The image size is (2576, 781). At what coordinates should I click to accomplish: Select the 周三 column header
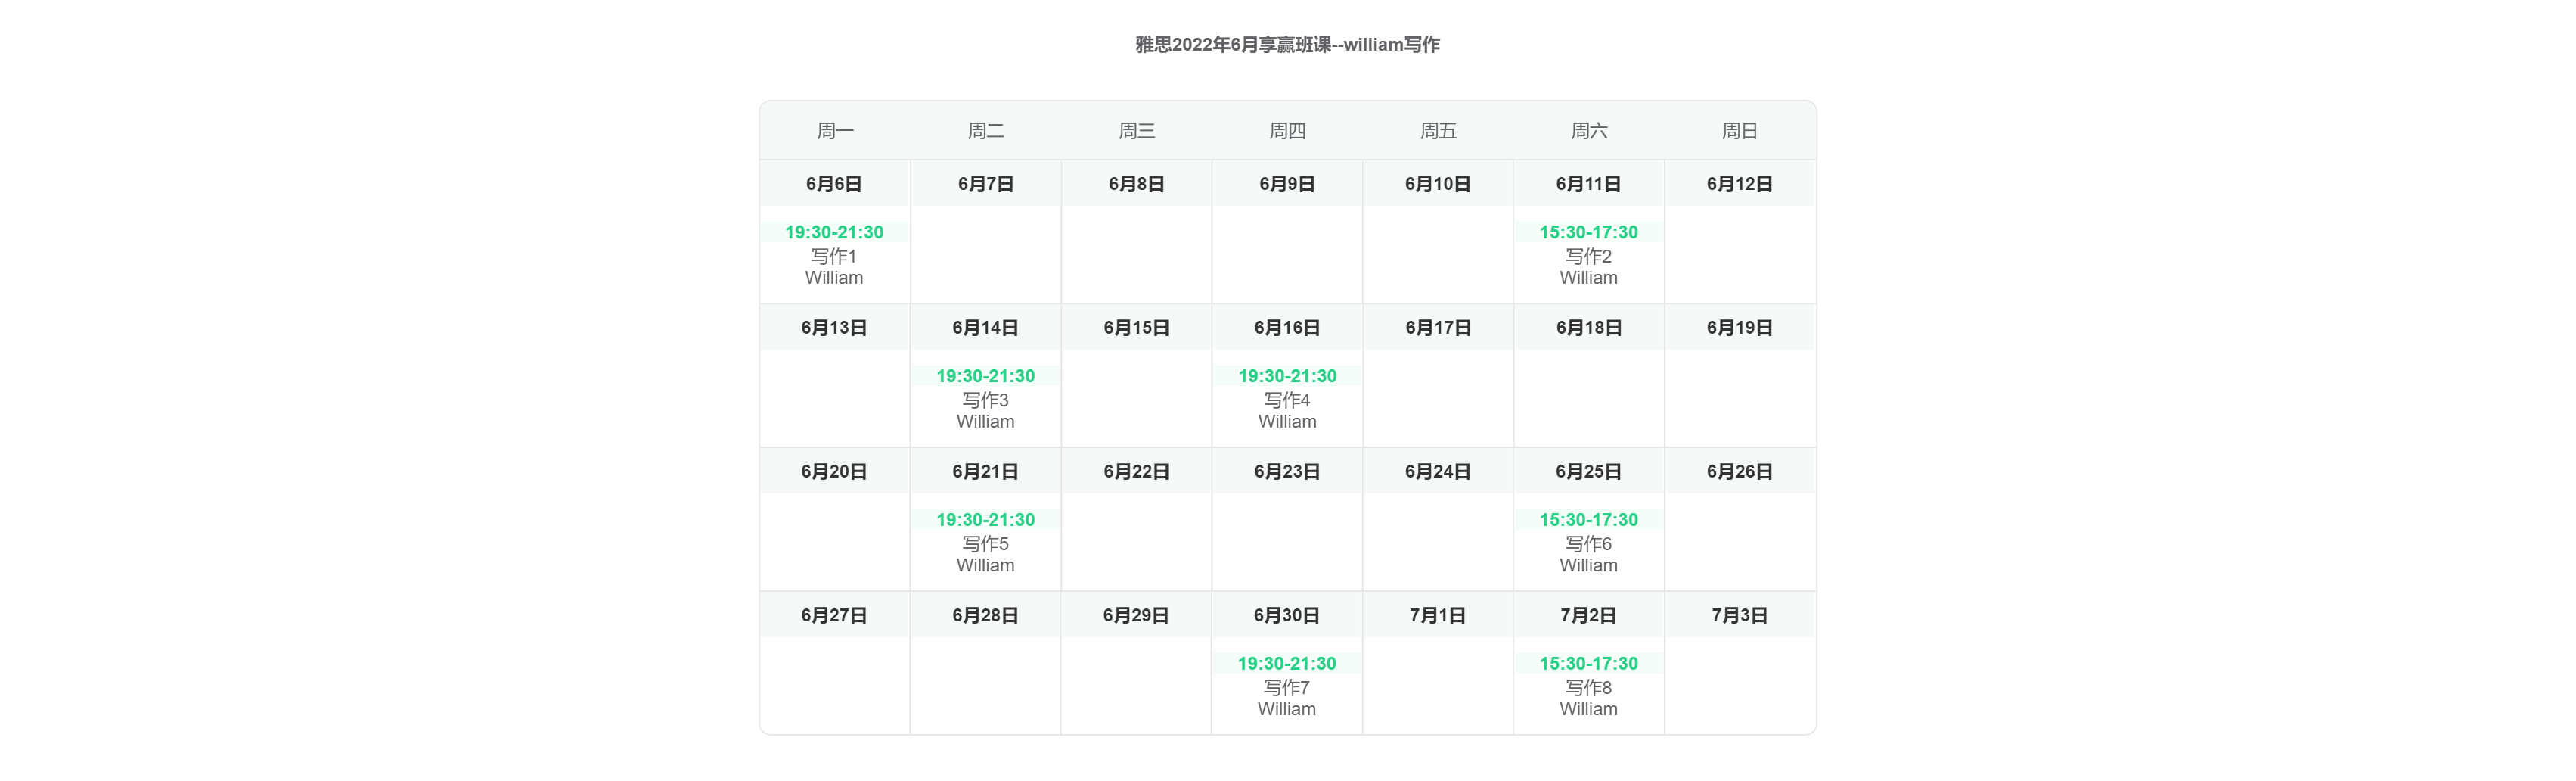coord(1137,131)
